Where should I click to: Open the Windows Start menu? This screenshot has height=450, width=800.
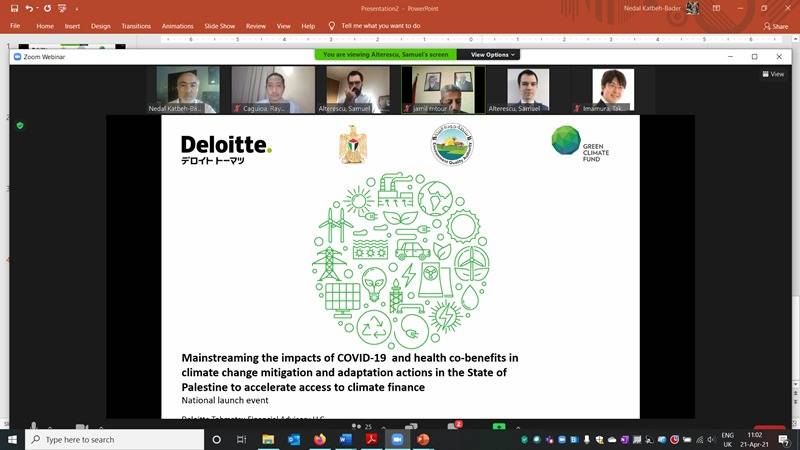coord(12,439)
